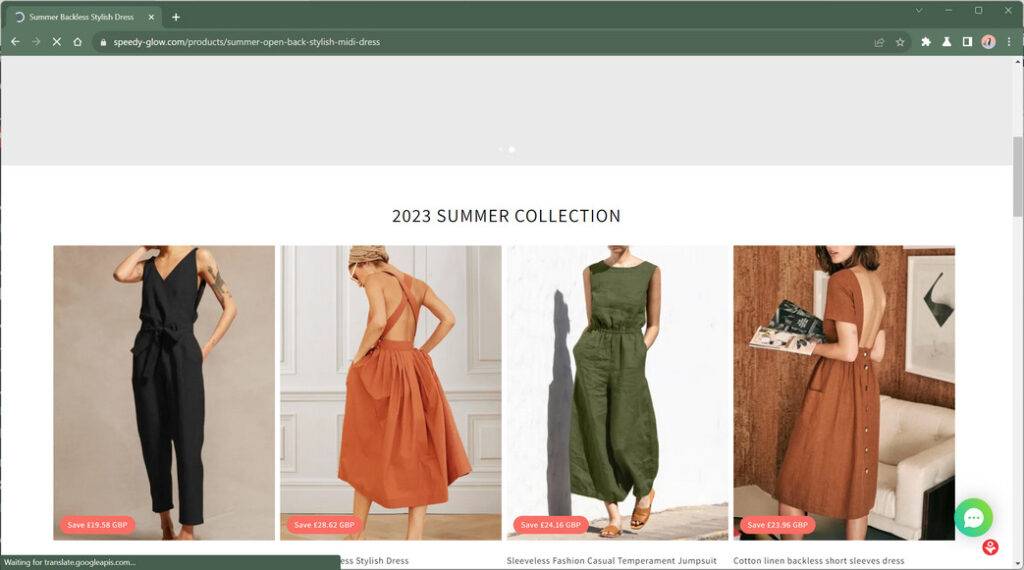Click the page vertical scrollbar thumb
This screenshot has height=570, width=1024.
tap(1017, 176)
